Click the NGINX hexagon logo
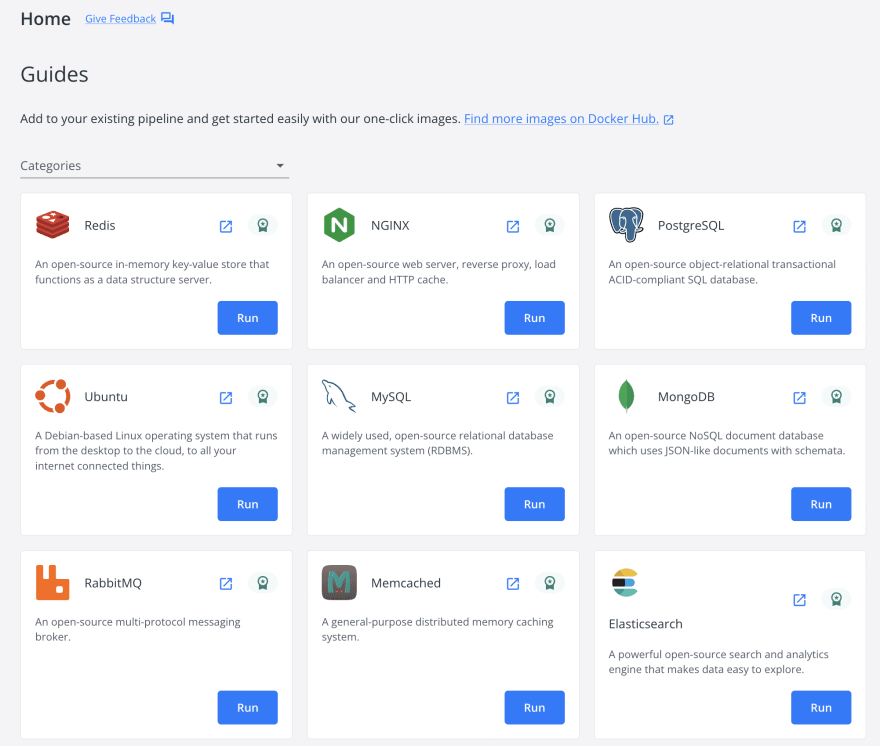 point(339,225)
